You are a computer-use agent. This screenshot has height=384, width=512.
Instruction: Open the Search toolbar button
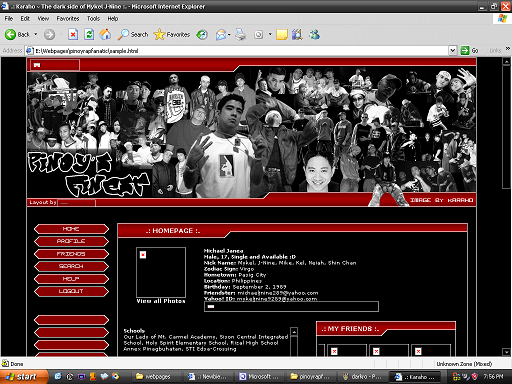133,34
